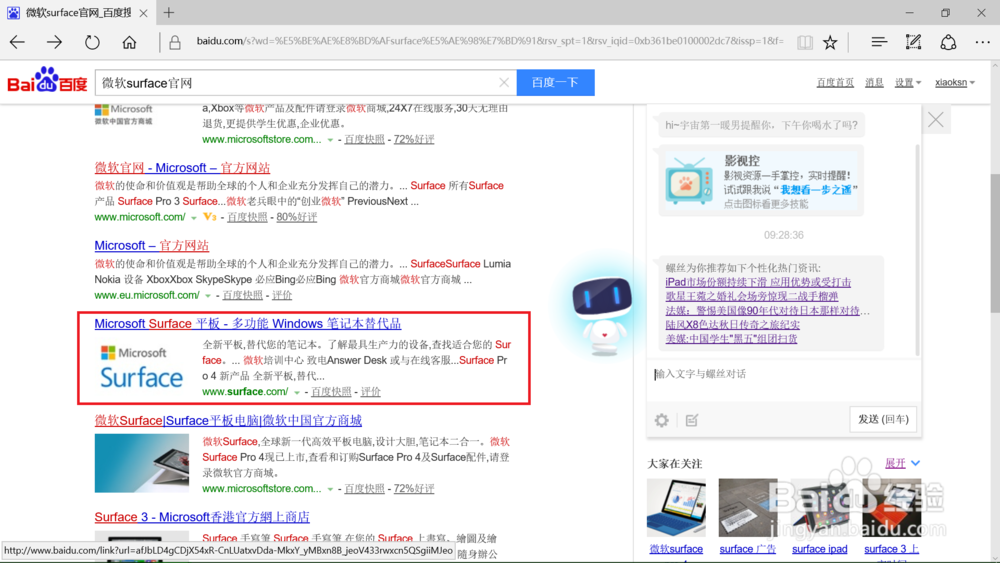Screen dimensions: 1000x563
Task: Click the Baidu logo
Action: point(47,81)
